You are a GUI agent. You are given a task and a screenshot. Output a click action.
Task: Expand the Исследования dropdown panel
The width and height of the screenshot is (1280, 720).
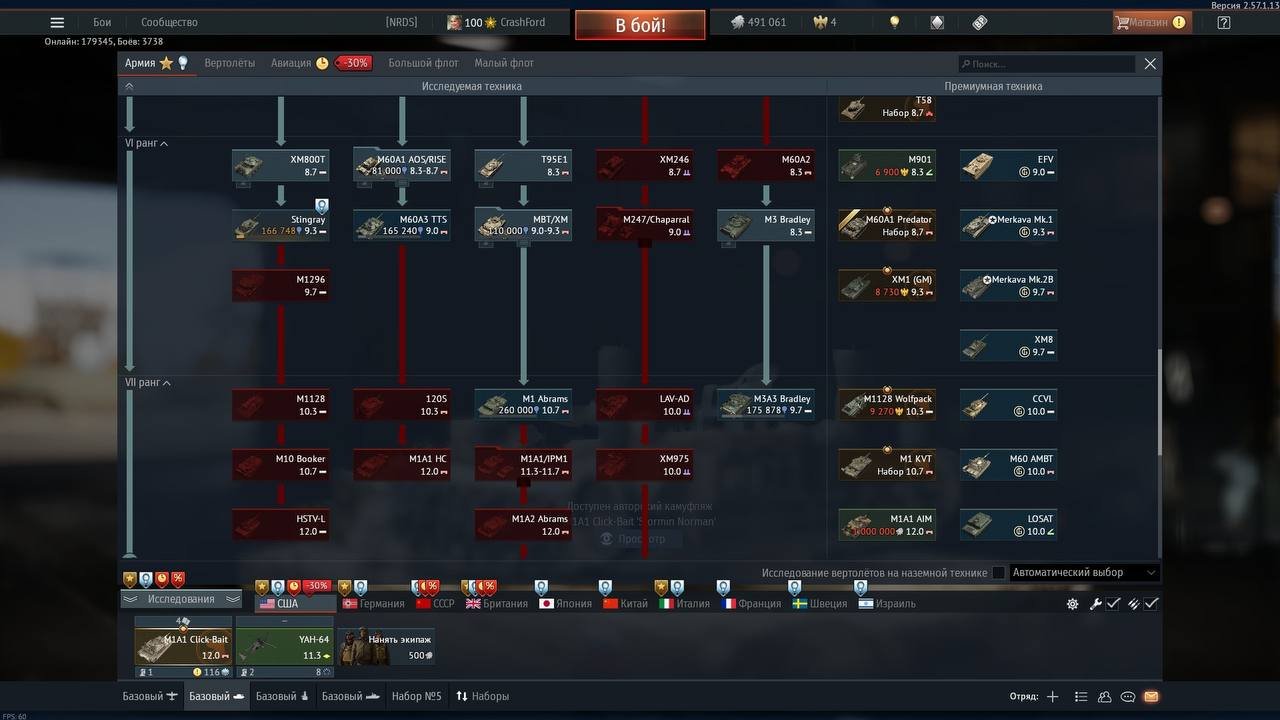click(181, 599)
